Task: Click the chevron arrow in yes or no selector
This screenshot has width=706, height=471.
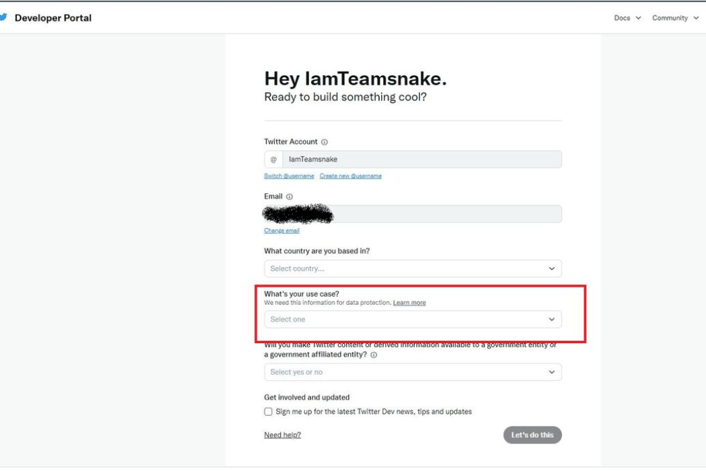Action: [x=552, y=372]
